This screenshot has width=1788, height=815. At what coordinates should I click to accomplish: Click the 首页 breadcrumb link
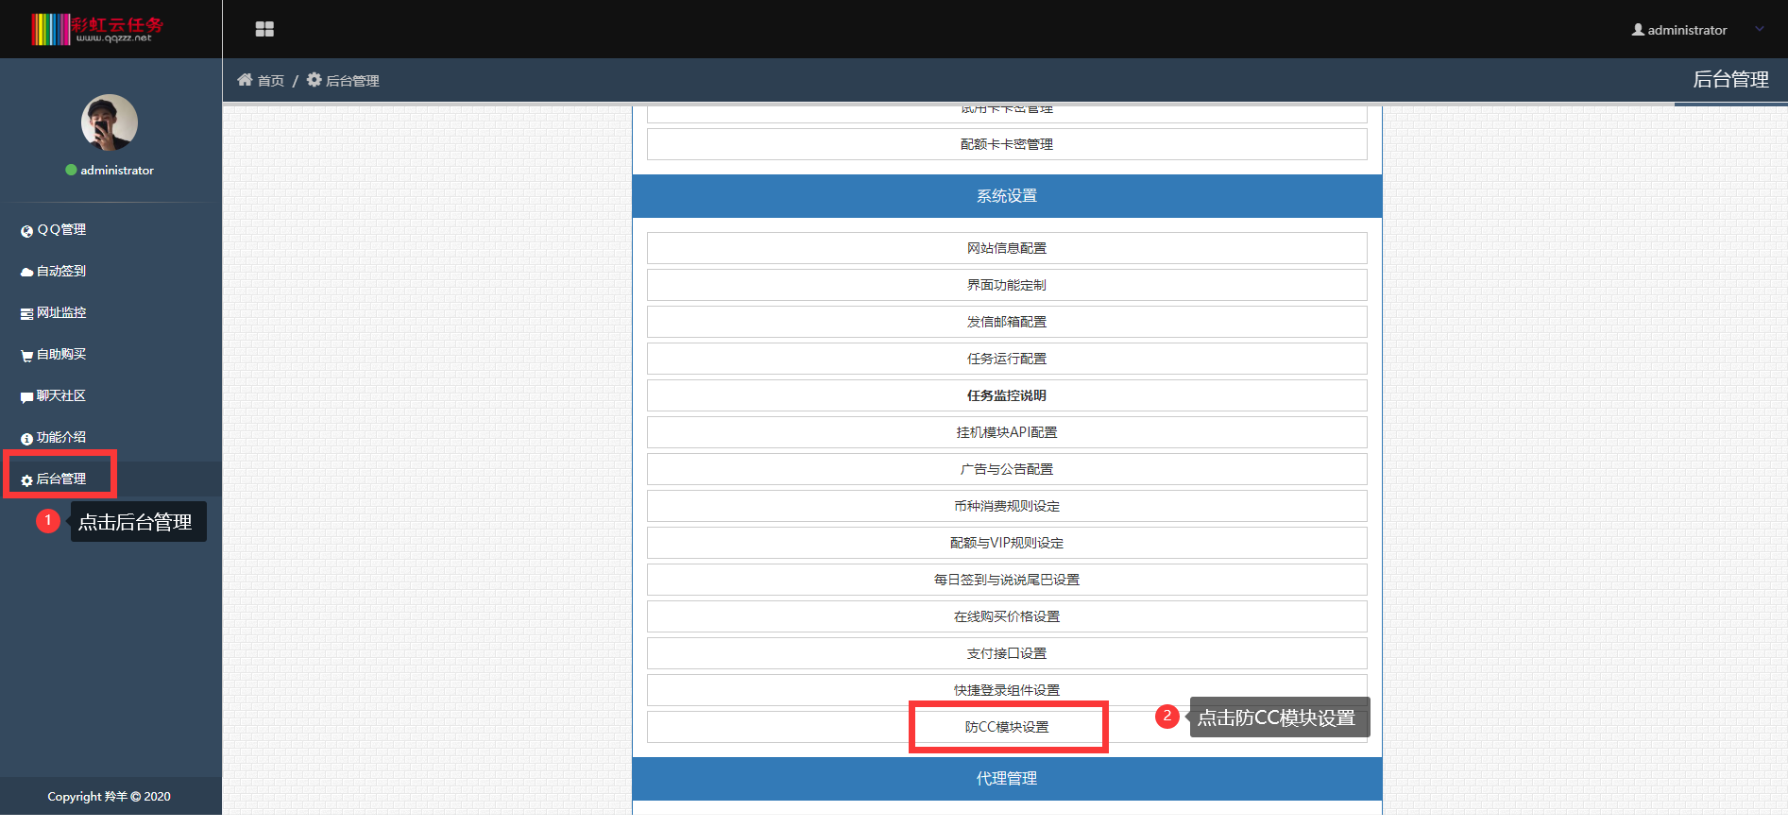[270, 81]
